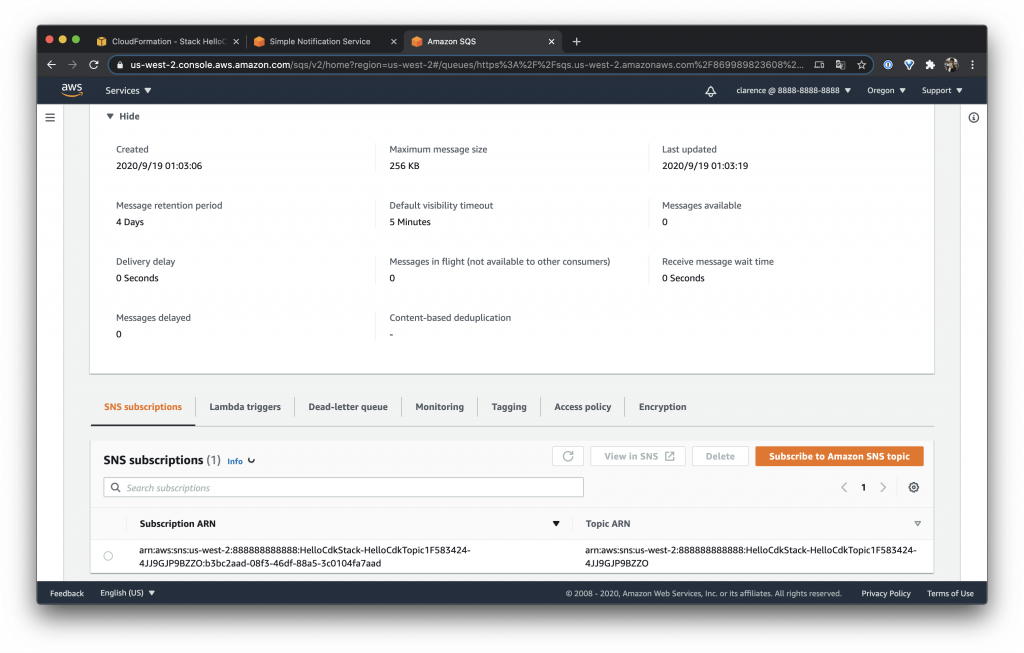
Task: Open the info help panel icon
Action: tap(973, 118)
